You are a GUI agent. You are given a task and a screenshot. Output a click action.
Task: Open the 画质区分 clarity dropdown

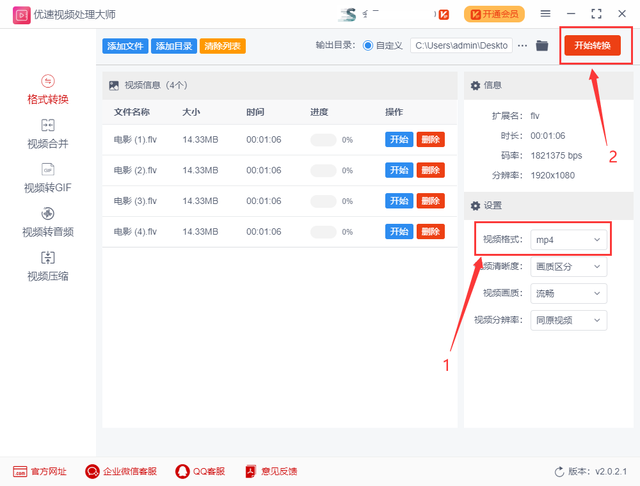click(569, 266)
